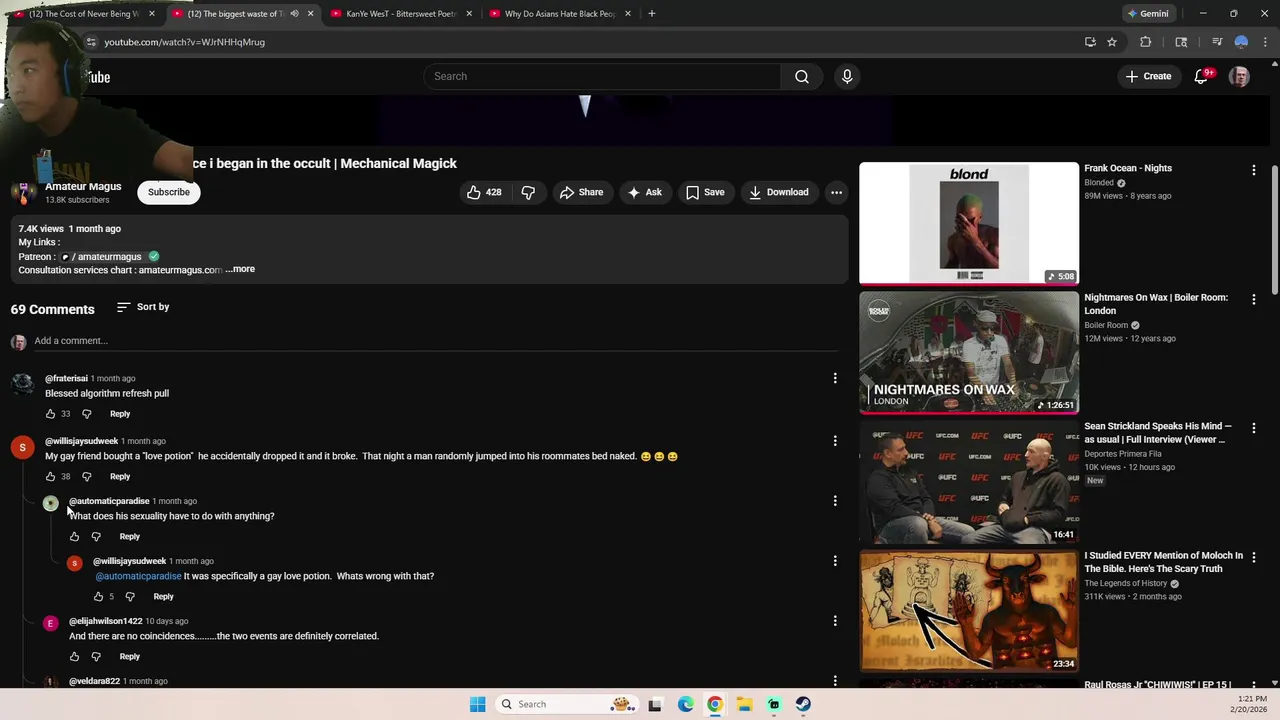Expand description with ...more

coord(240,269)
